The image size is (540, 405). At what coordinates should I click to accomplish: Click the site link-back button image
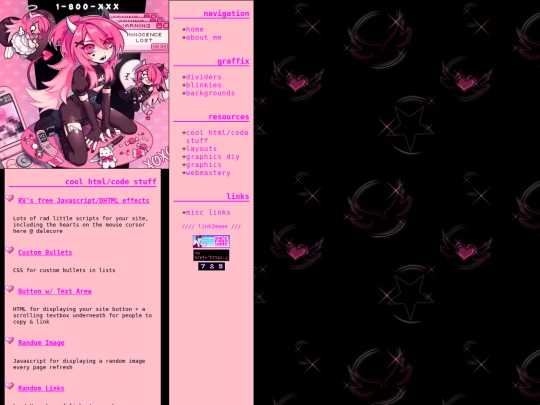[x=211, y=241]
